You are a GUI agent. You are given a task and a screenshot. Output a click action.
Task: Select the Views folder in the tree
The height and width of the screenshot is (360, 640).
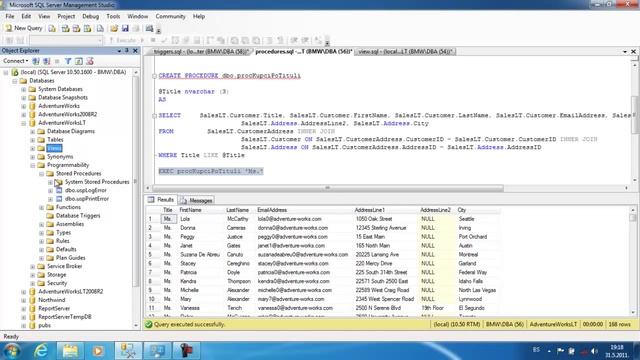54,148
